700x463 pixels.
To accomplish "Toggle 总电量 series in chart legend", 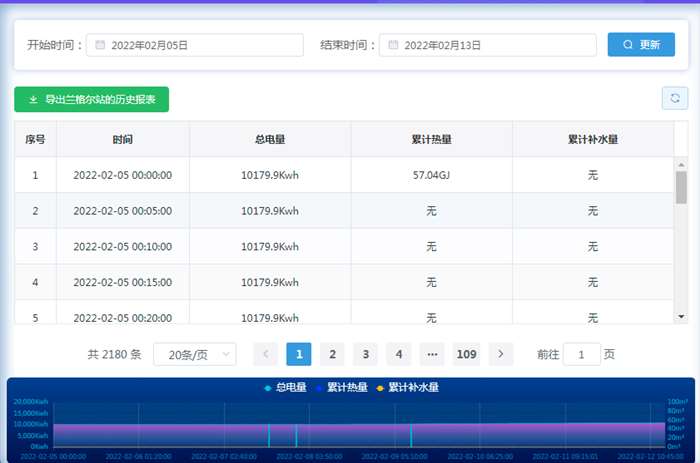I will pyautogui.click(x=286, y=387).
